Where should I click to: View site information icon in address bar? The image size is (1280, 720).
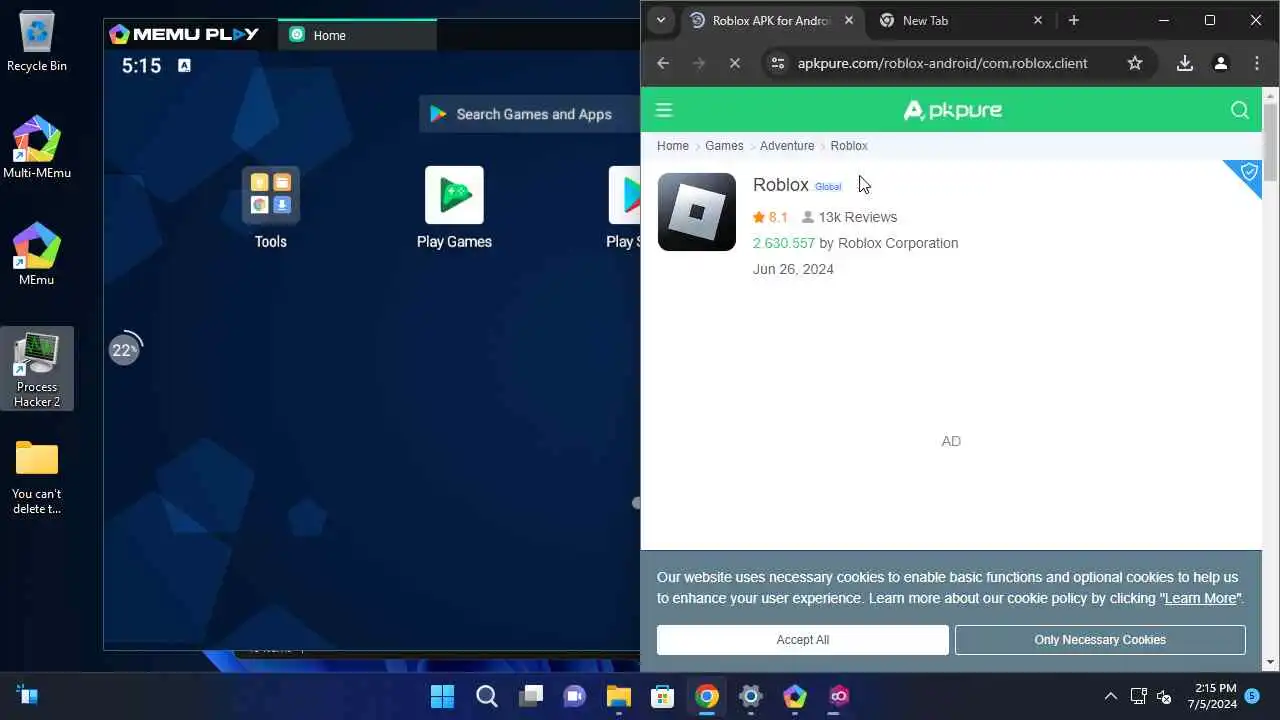tap(777, 63)
